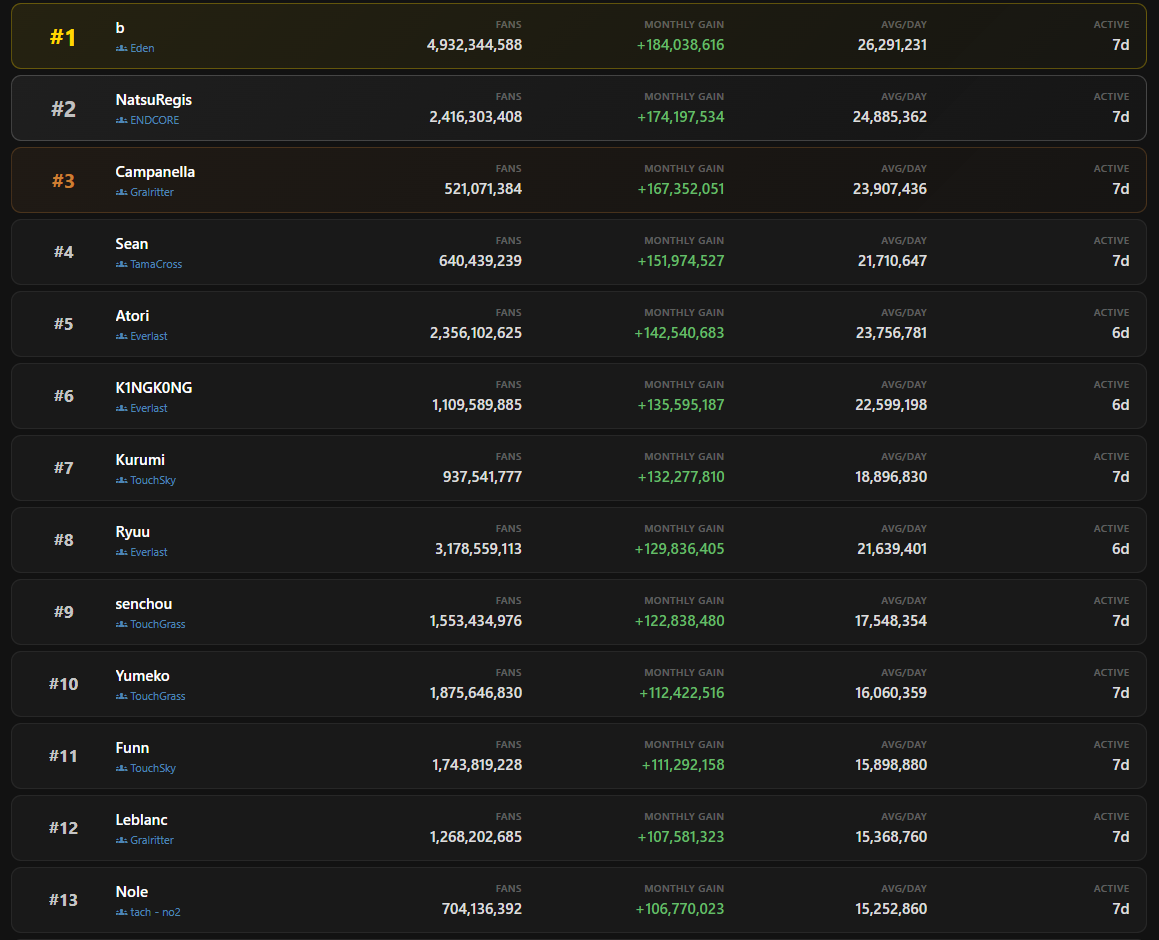This screenshot has width=1159, height=940.
Task: Click the group icon beside Eden
Action: (121, 48)
